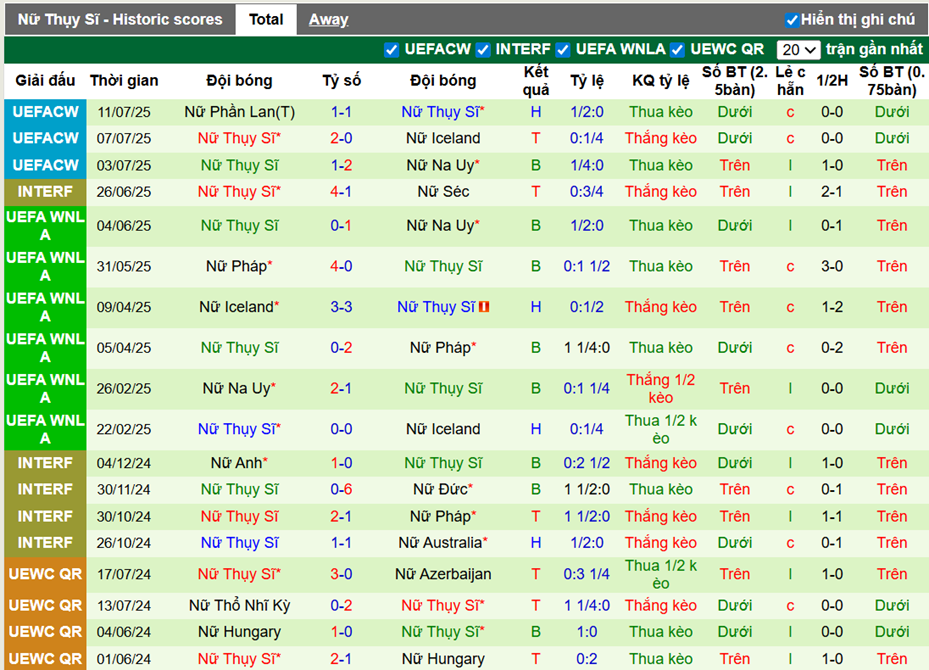This screenshot has height=670, width=929.
Task: Click the 0-2 score against Nữ Thổ Nhĩ Kỳ
Action: (341, 605)
